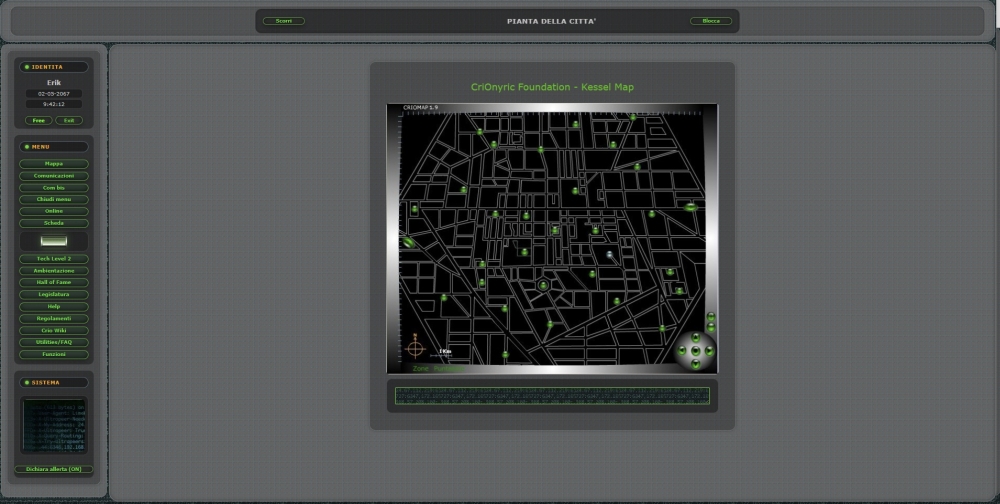
Task: Click the MENU panel header
Action: [54, 147]
